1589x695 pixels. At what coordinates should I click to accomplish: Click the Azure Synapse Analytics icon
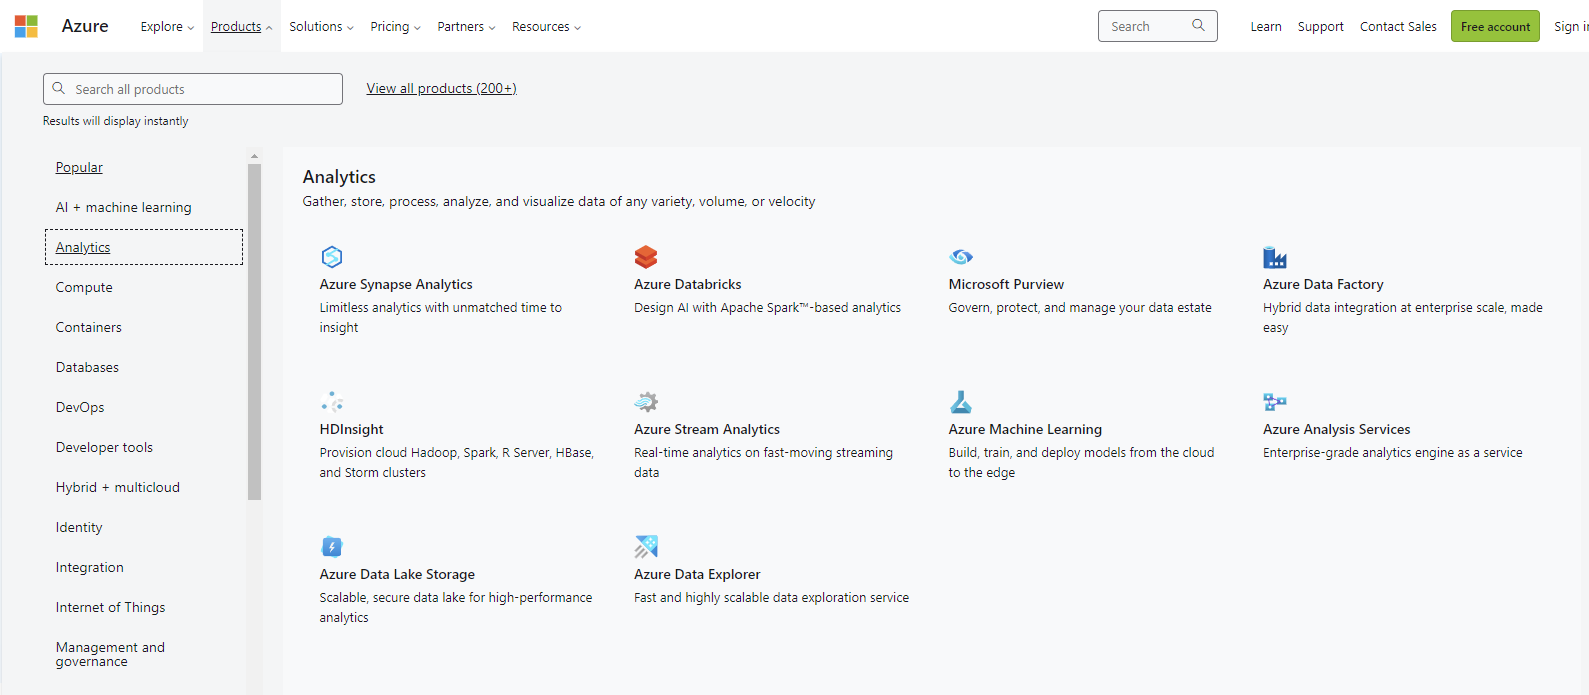(x=332, y=257)
